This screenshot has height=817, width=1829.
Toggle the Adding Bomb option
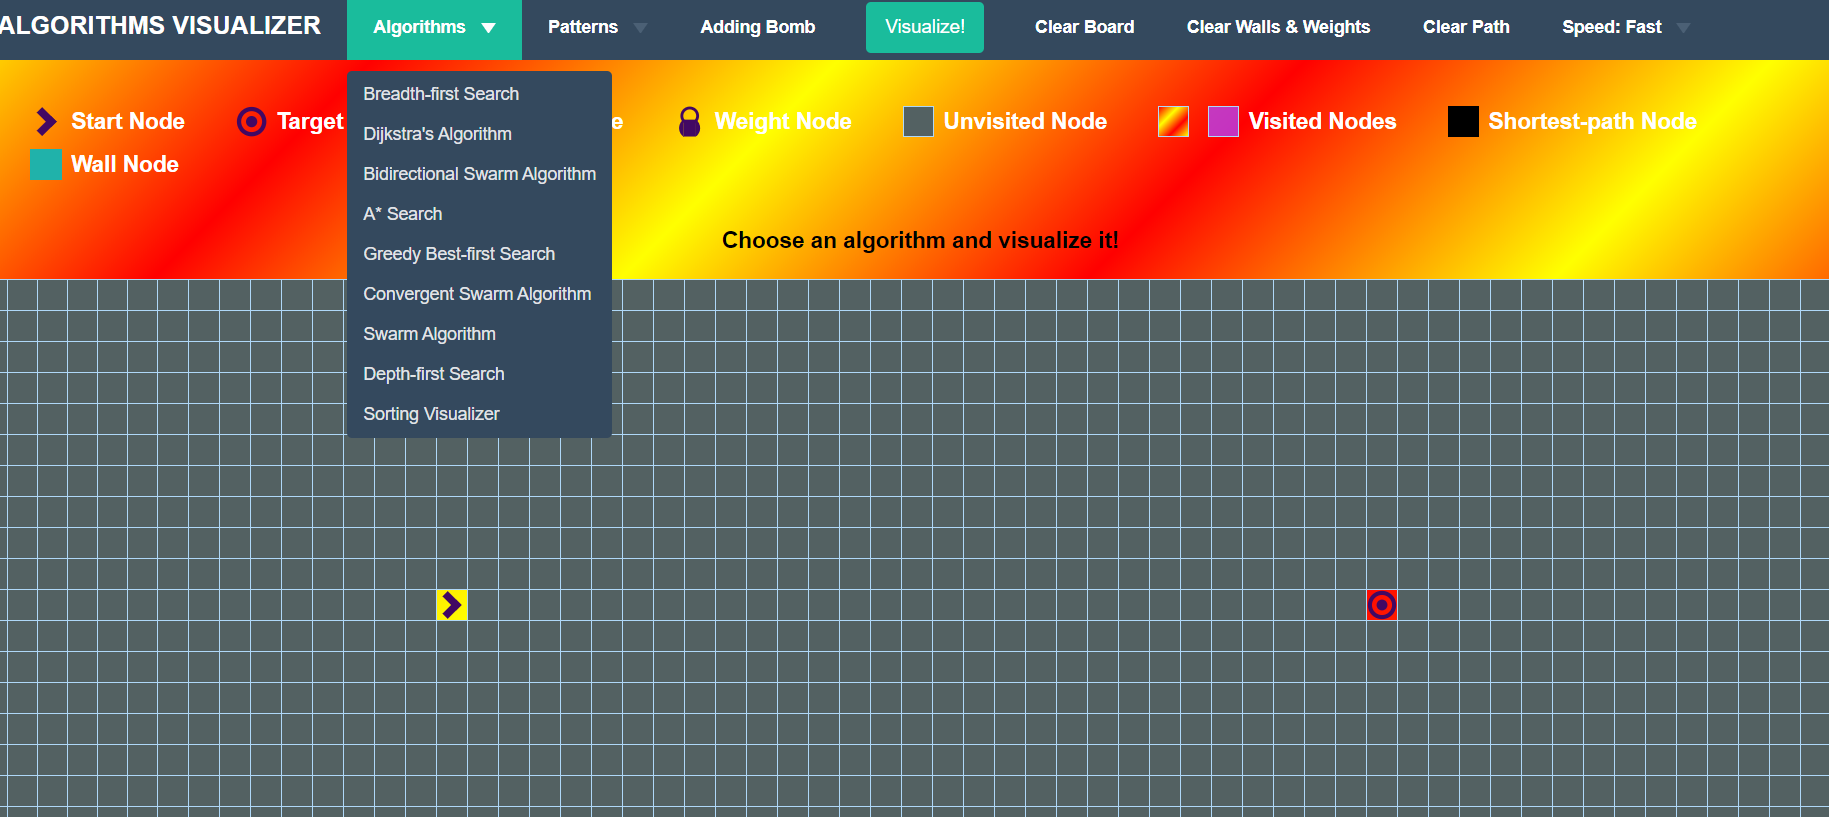[758, 27]
